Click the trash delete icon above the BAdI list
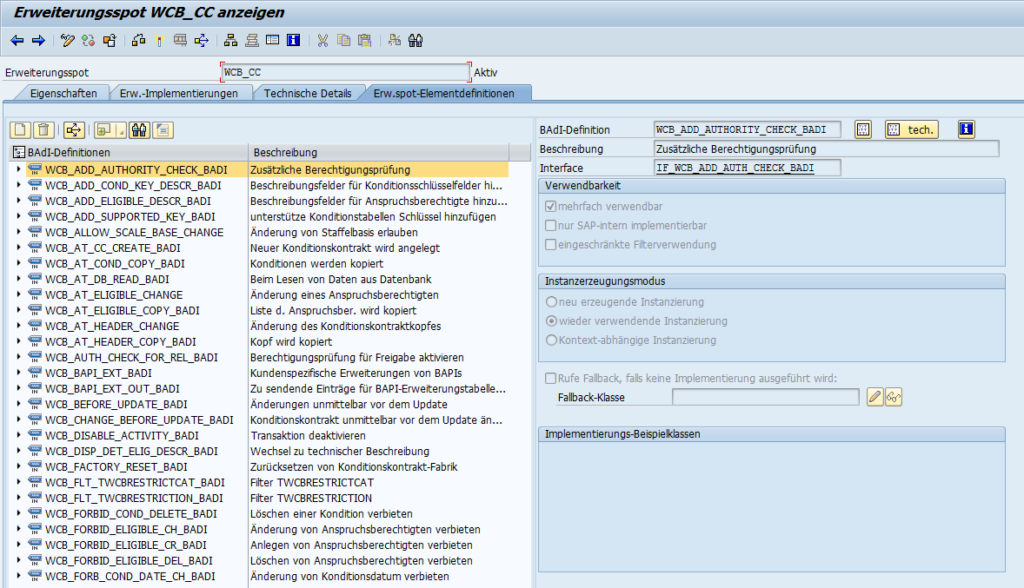The height and width of the screenshot is (588, 1024). pos(43,130)
